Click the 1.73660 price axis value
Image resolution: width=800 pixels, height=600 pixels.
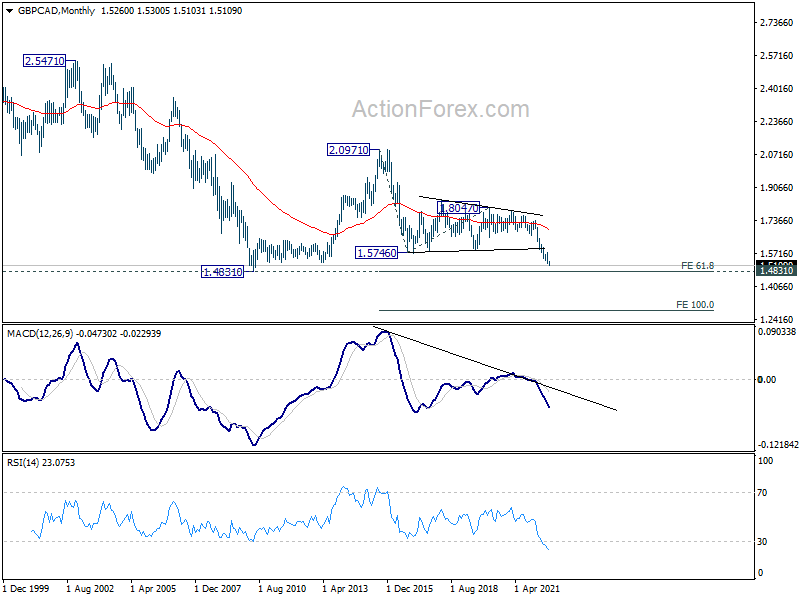click(777, 221)
